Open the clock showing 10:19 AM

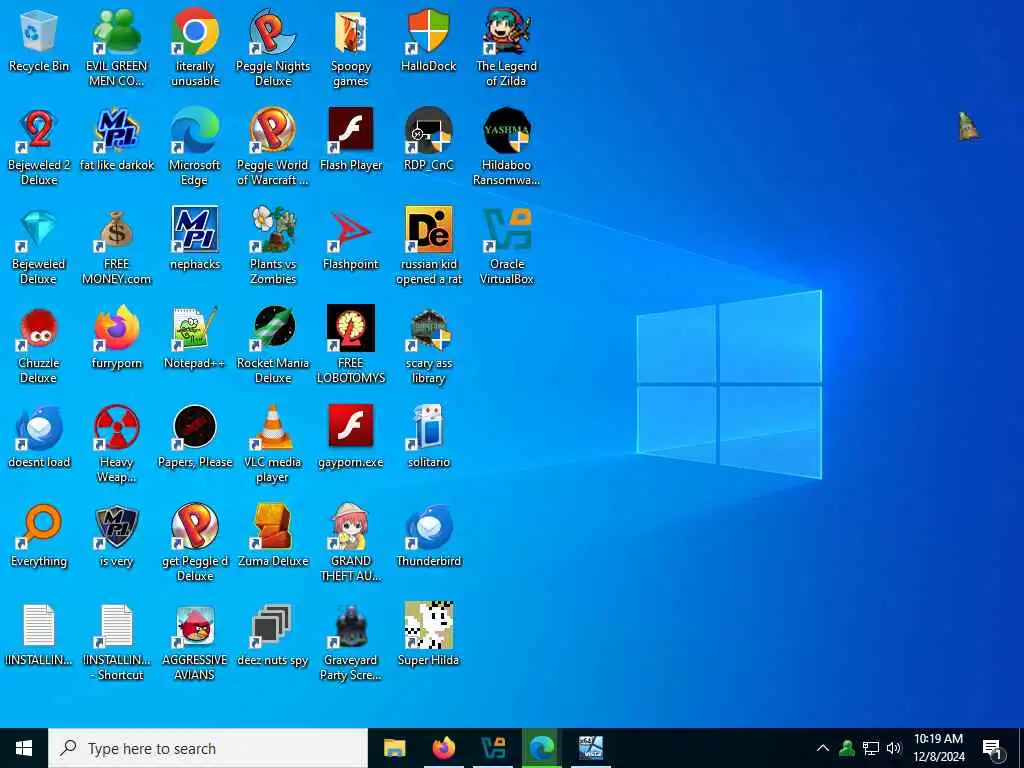(938, 748)
